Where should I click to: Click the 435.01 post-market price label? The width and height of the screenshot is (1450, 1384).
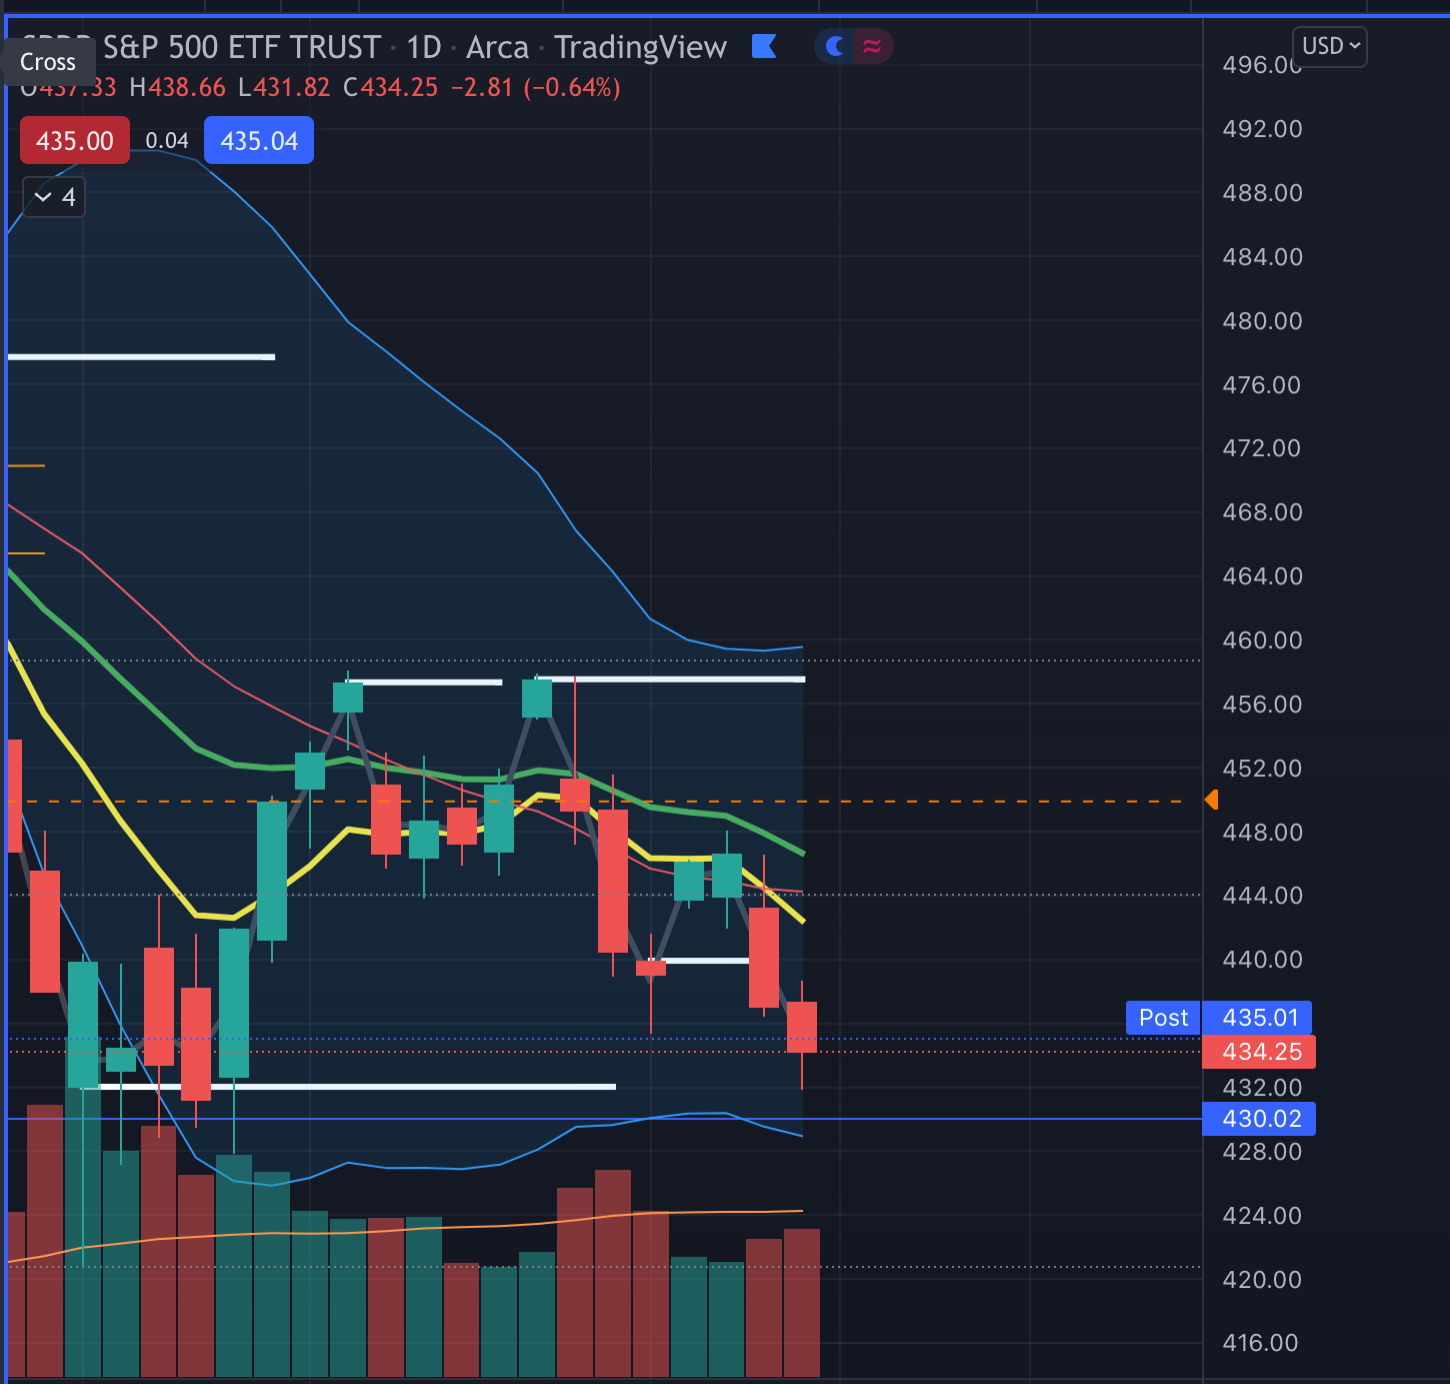click(1258, 1018)
